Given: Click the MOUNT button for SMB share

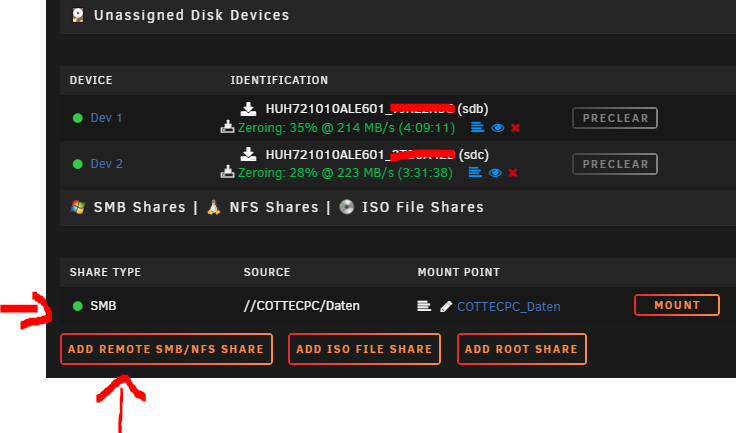Looking at the screenshot, I should pos(677,305).
